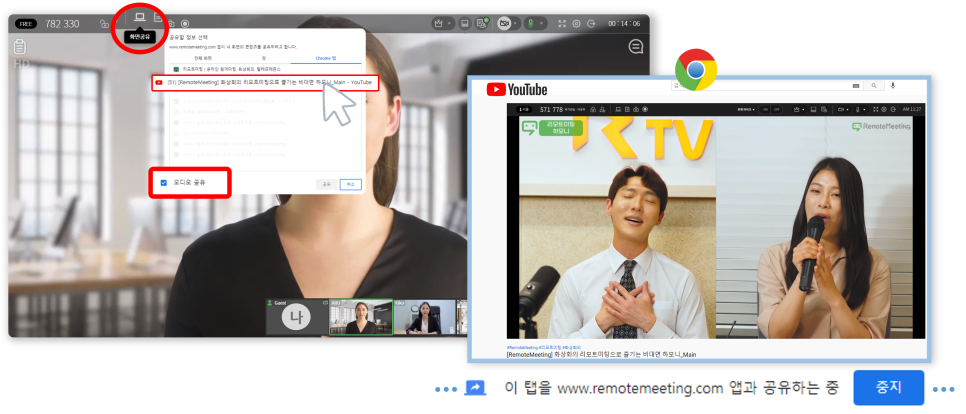Open the document share icon in meeting toolbar
The height and width of the screenshot is (414, 966).
158,17
